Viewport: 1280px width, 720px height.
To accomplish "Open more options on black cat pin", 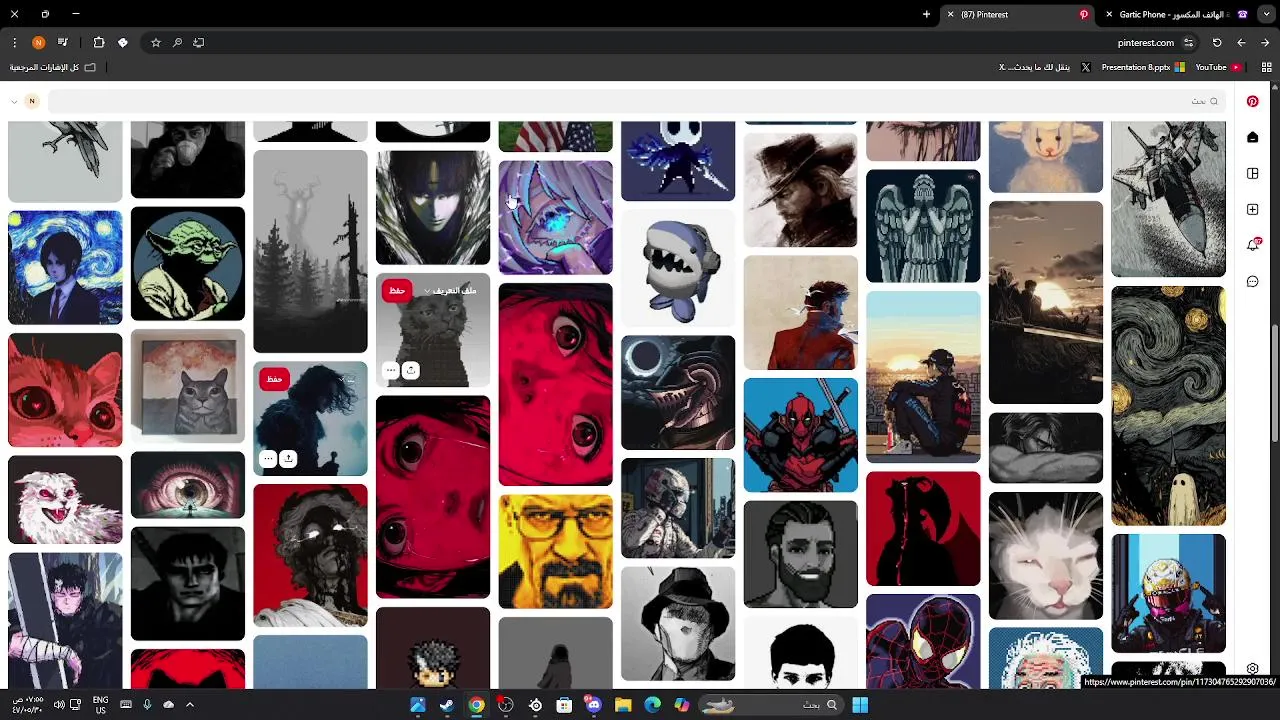I will click(391, 370).
